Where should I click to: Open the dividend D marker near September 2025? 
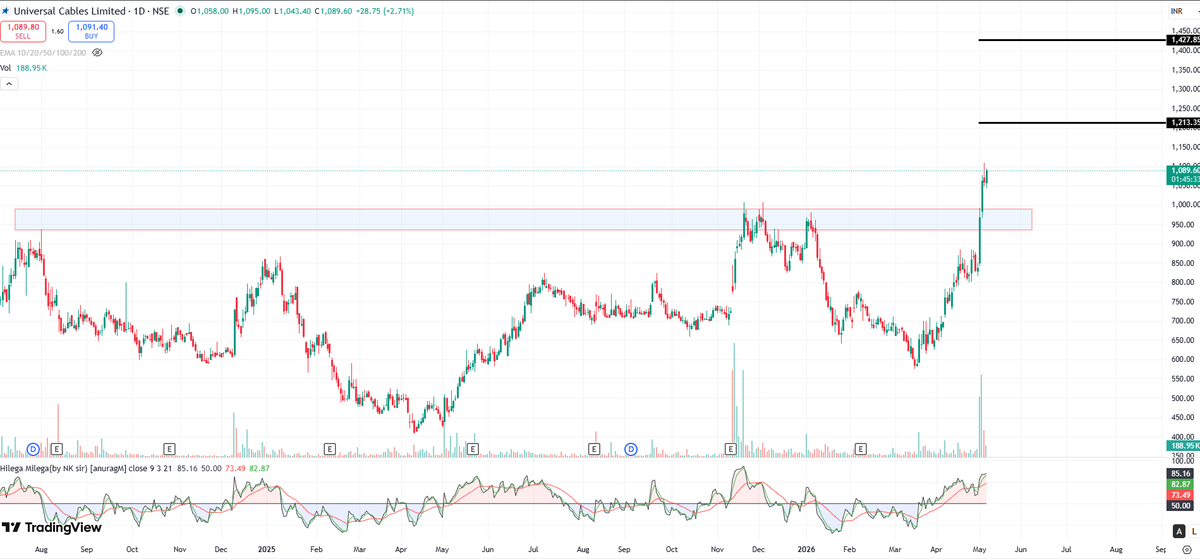pos(631,449)
